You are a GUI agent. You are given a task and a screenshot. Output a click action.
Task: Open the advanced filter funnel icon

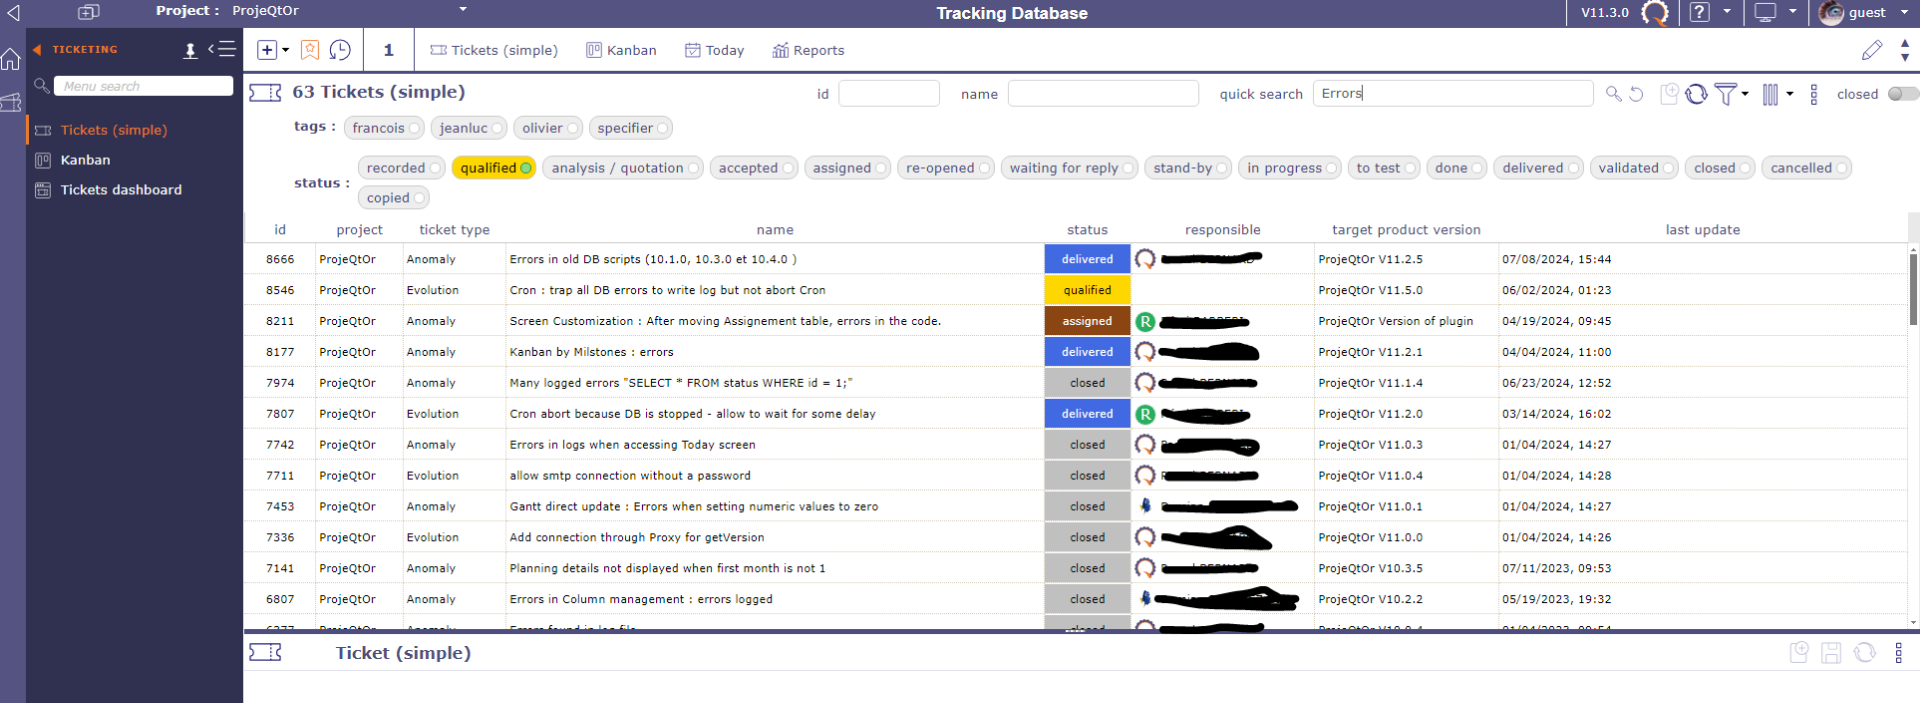tap(1725, 94)
